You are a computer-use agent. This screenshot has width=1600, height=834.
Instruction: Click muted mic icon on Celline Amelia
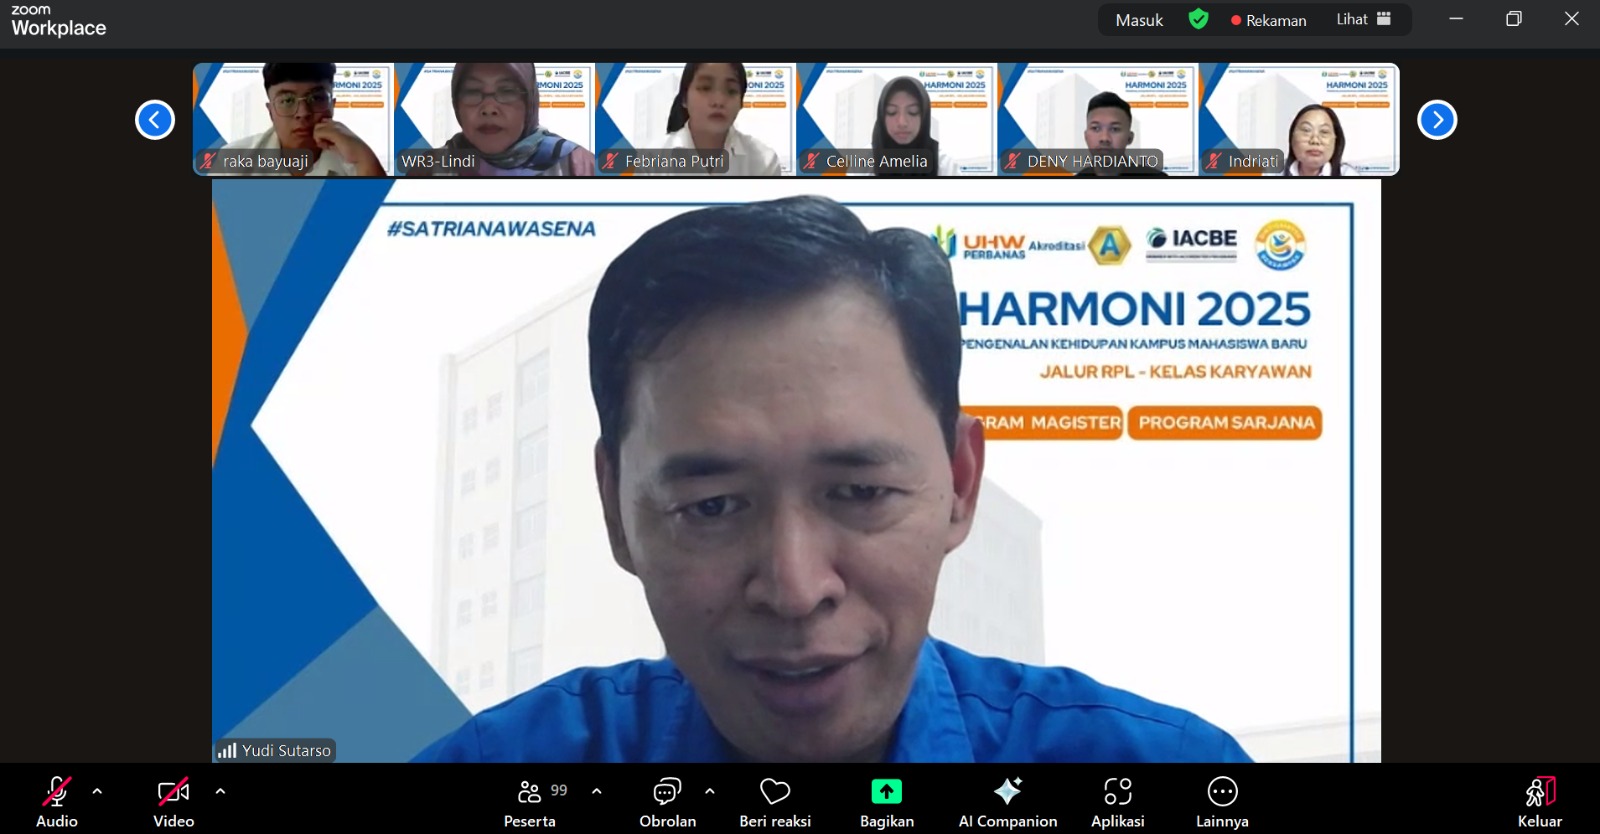(x=811, y=161)
